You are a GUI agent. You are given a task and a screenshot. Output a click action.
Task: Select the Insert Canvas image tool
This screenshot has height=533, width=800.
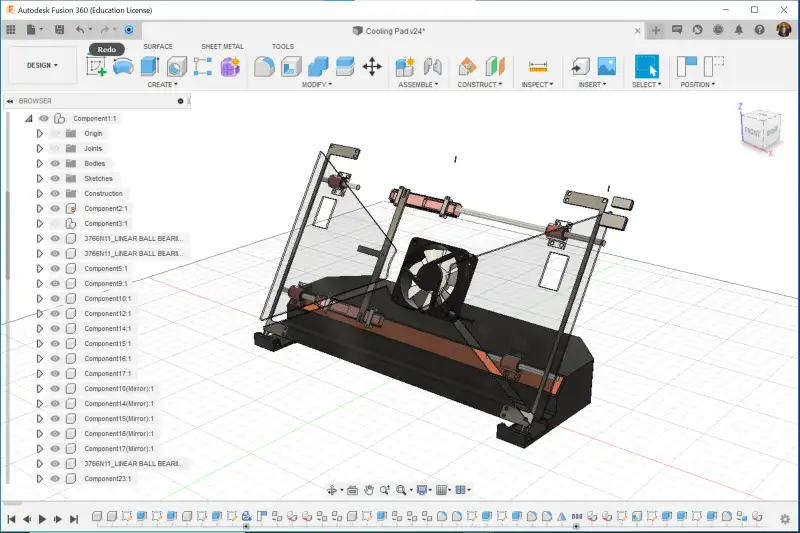point(607,66)
